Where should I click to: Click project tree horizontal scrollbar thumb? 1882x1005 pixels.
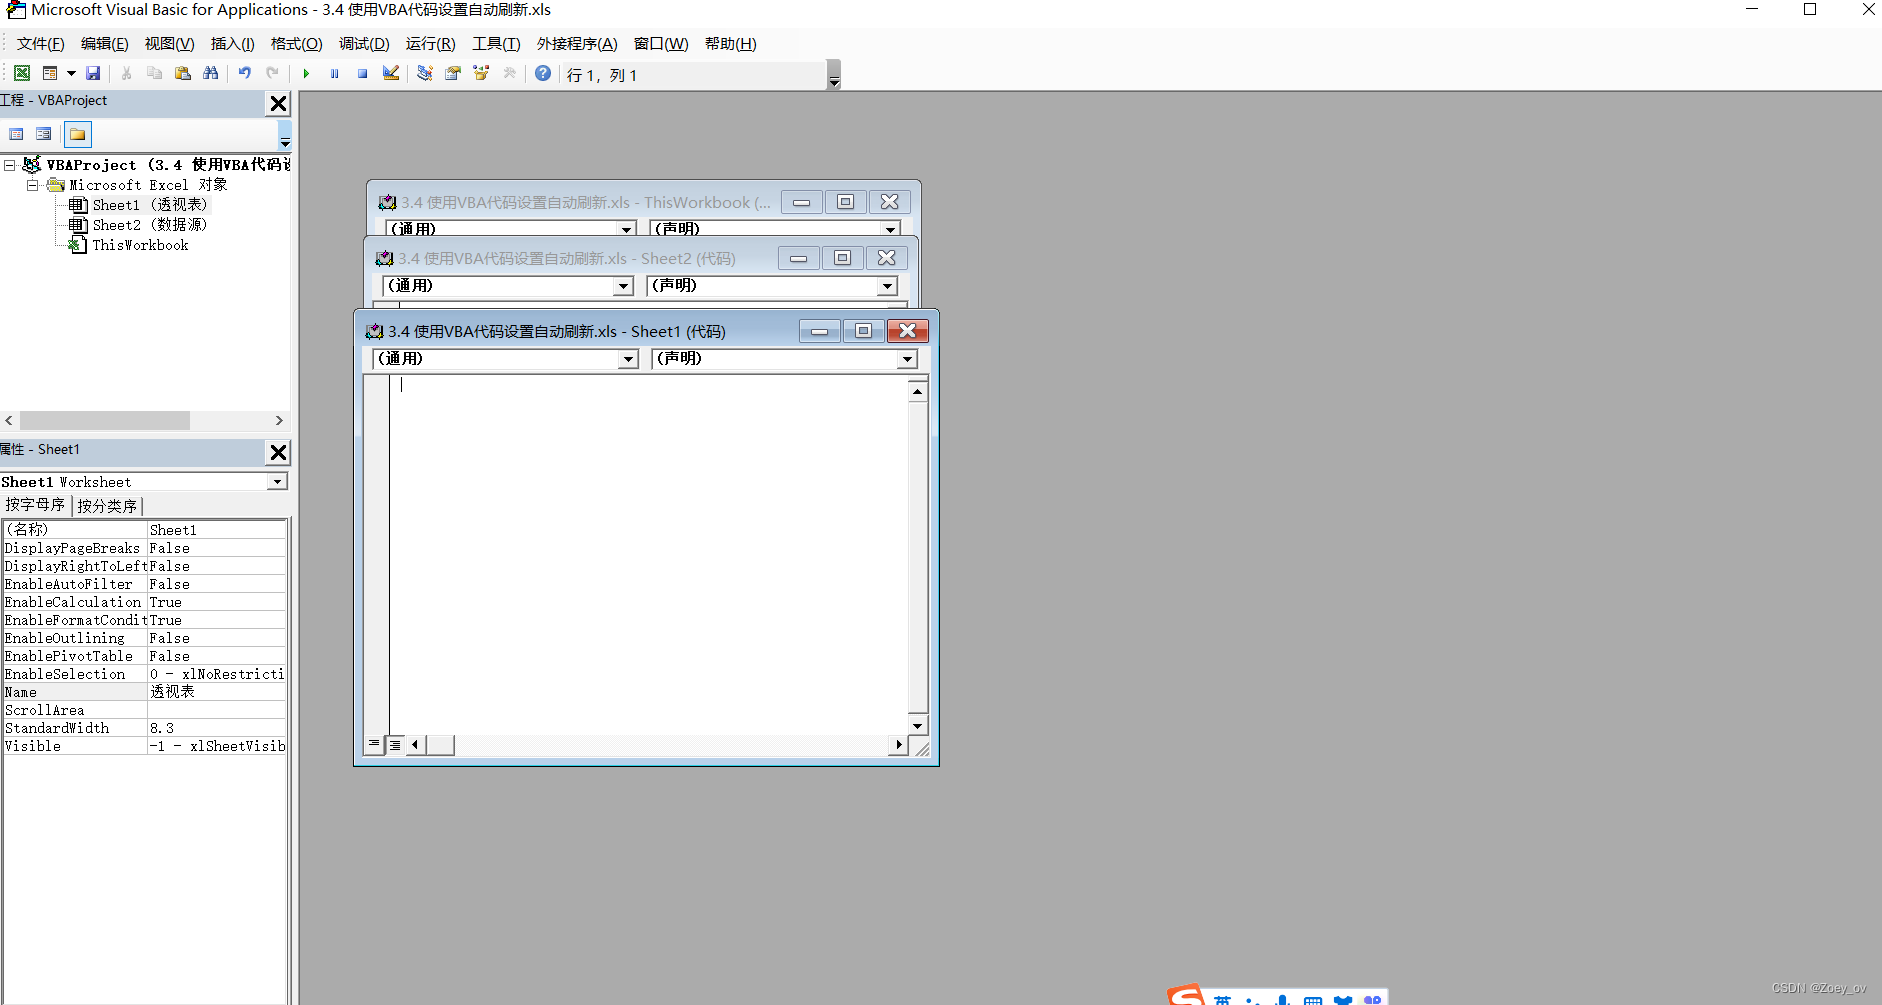[104, 421]
